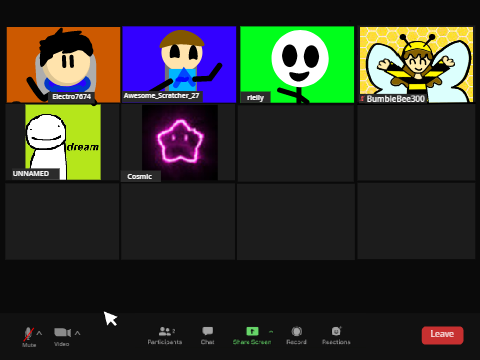Viewport: 480px width, 360px height.
Task: Click the muted microphone icon
Action: [x=29, y=334]
